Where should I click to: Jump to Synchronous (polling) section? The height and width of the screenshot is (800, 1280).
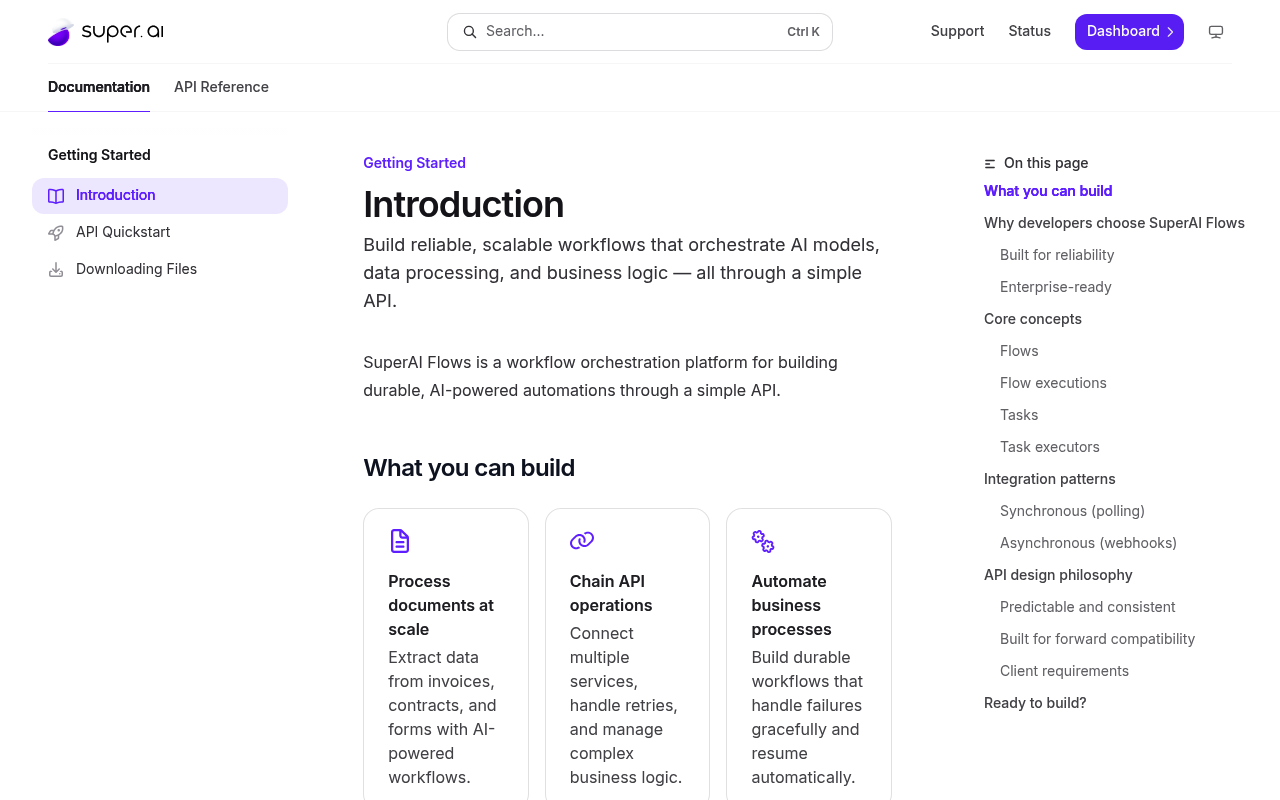click(x=1072, y=511)
